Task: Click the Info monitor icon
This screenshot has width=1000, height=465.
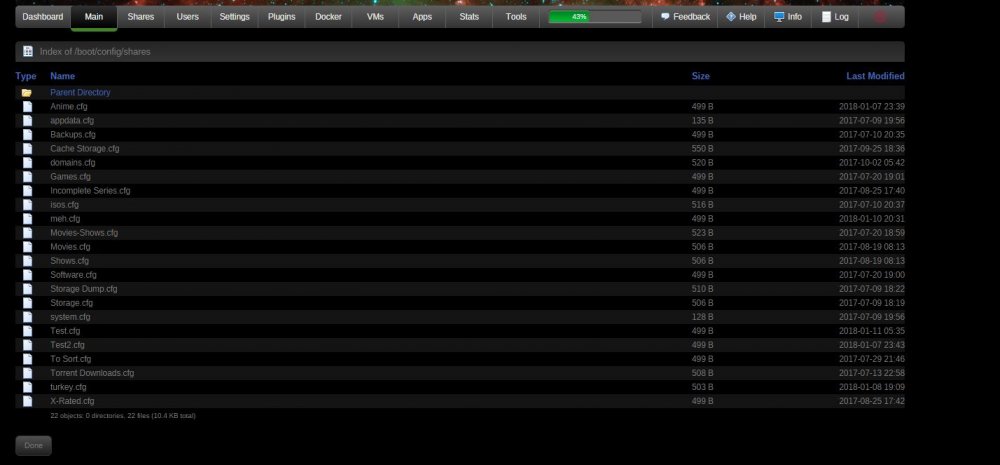Action: [x=779, y=17]
